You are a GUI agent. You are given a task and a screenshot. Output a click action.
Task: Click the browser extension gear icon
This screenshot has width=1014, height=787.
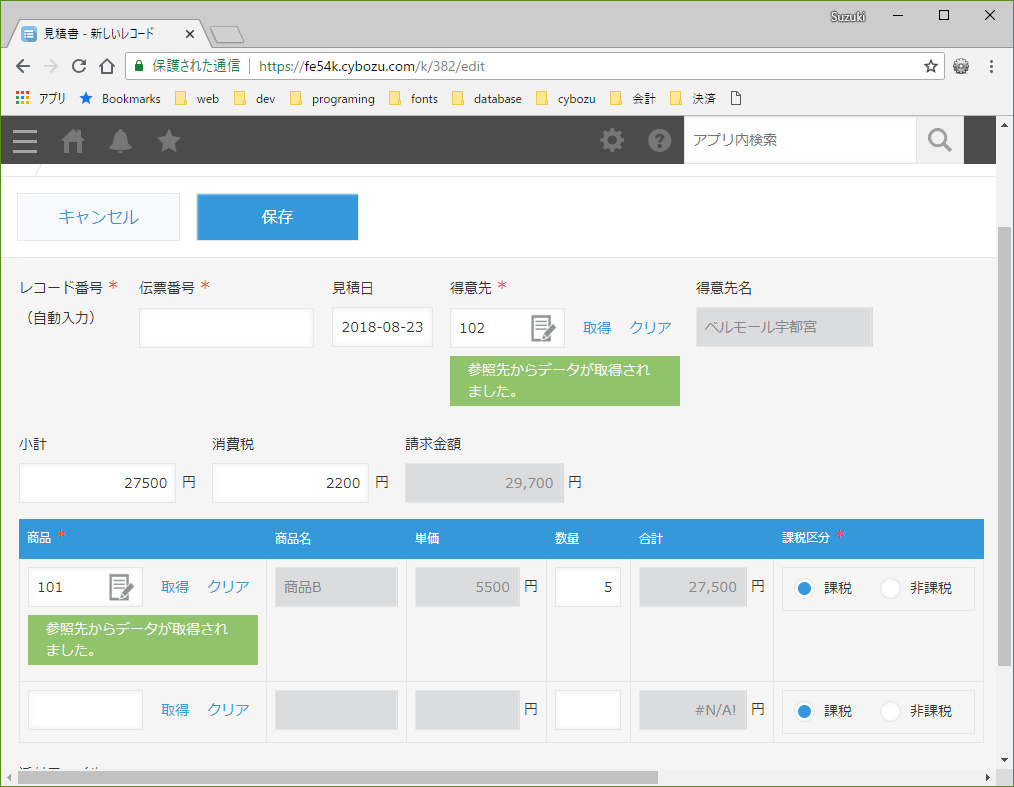(x=961, y=66)
